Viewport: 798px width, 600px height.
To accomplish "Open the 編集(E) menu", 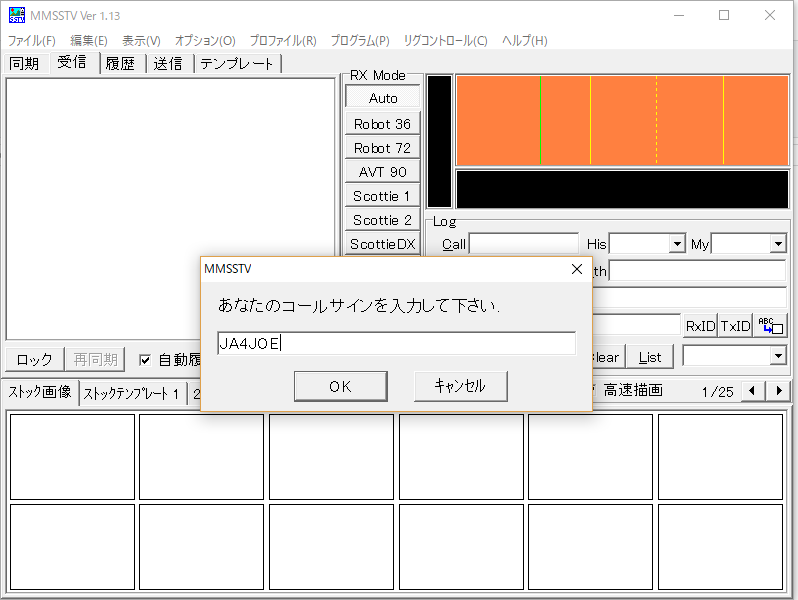I will point(89,41).
